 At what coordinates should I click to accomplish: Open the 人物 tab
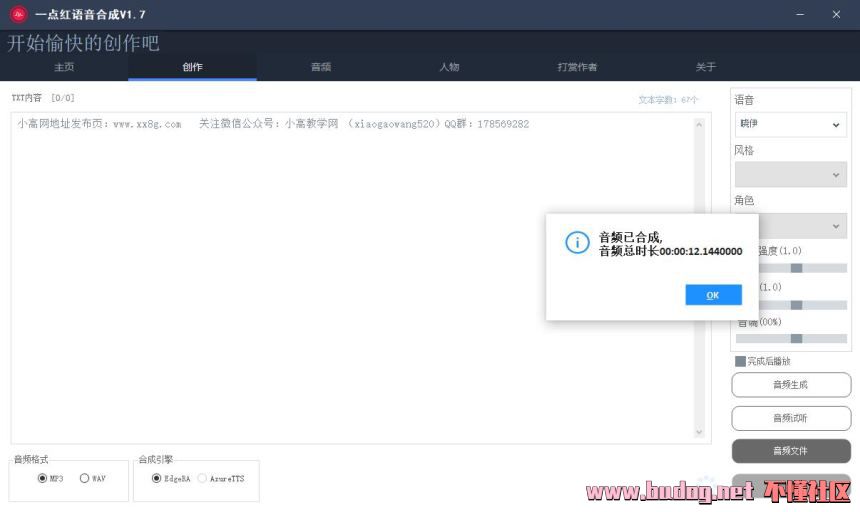(449, 67)
